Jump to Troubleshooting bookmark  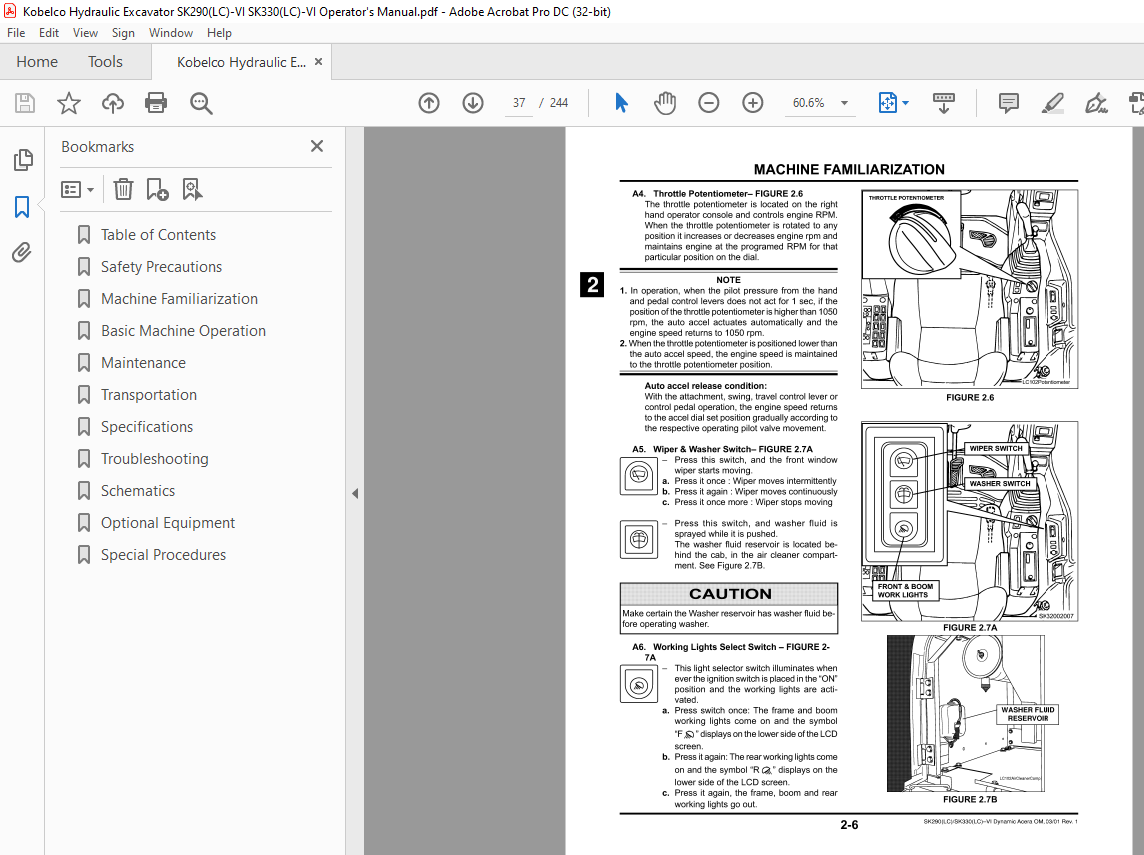[x=155, y=460]
